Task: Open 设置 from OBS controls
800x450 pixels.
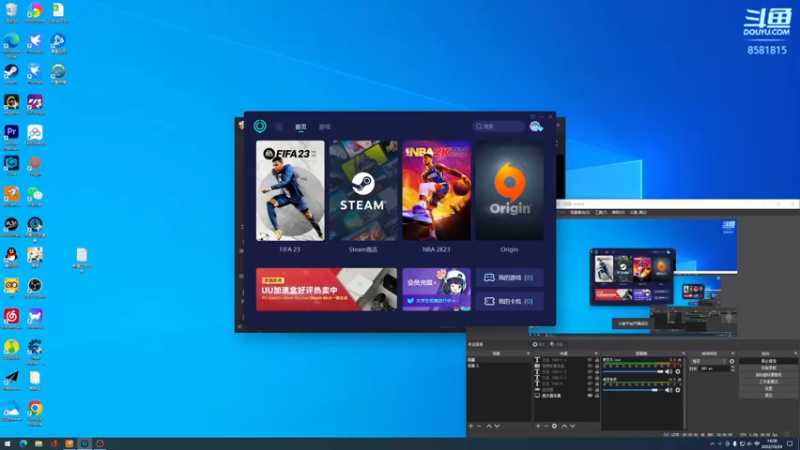Action: [x=769, y=389]
